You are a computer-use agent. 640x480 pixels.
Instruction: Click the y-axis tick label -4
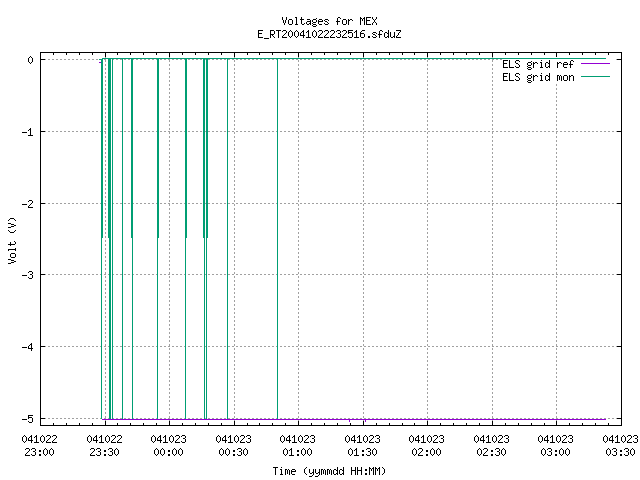point(28,347)
